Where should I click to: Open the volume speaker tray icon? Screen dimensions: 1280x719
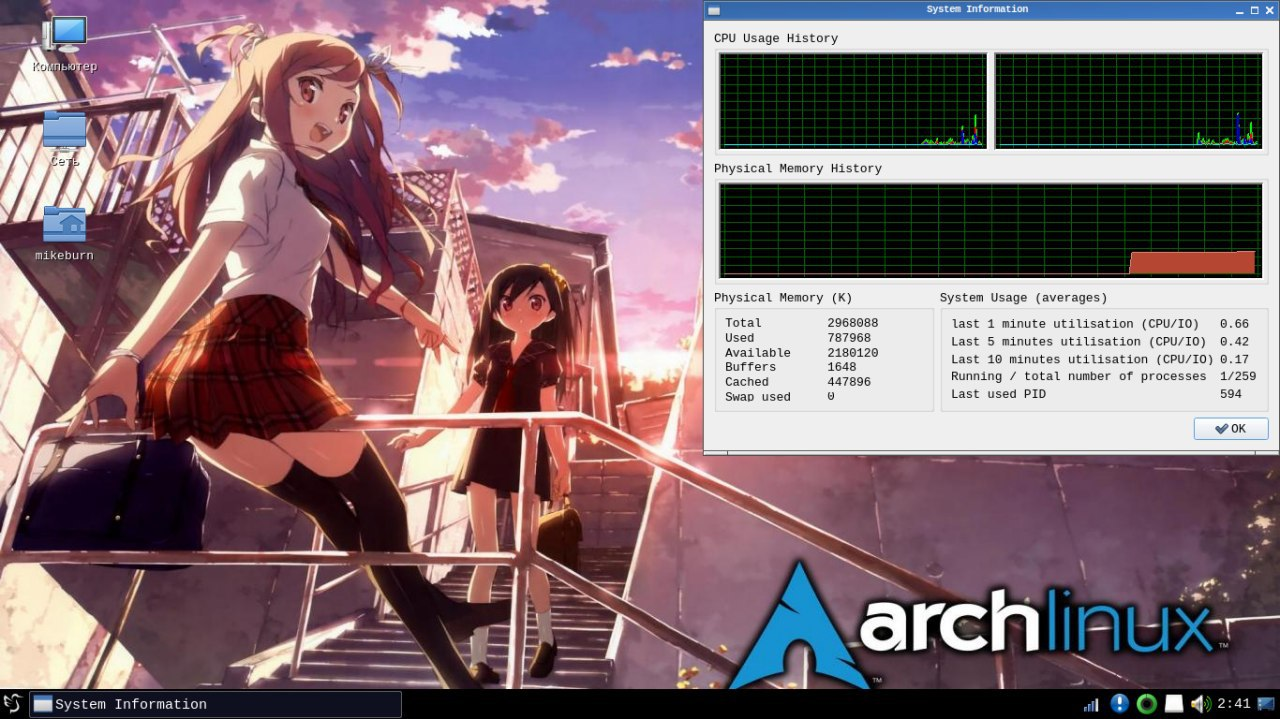pos(1200,704)
